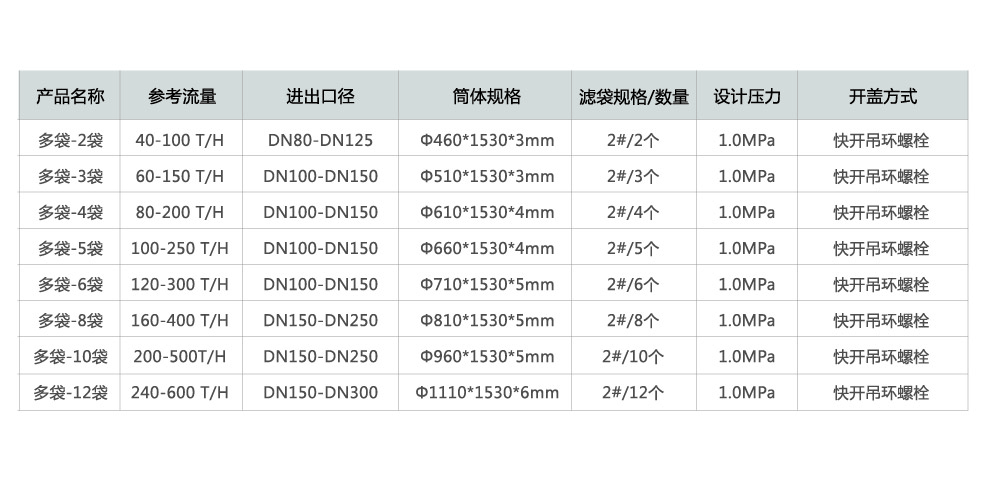Click the Φ810*1530*5mm specification cell
Screen dimensions: 990x485
pyautogui.click(x=486, y=321)
